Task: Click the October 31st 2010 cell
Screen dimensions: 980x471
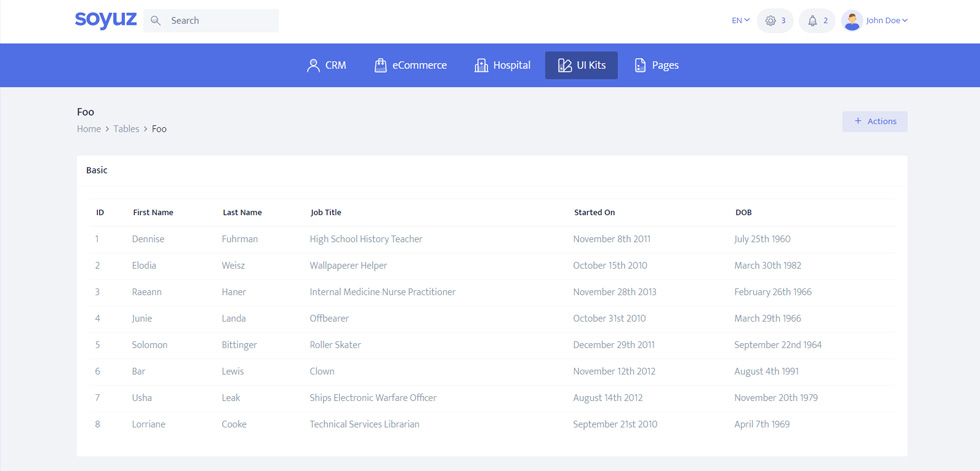Action: tap(609, 318)
